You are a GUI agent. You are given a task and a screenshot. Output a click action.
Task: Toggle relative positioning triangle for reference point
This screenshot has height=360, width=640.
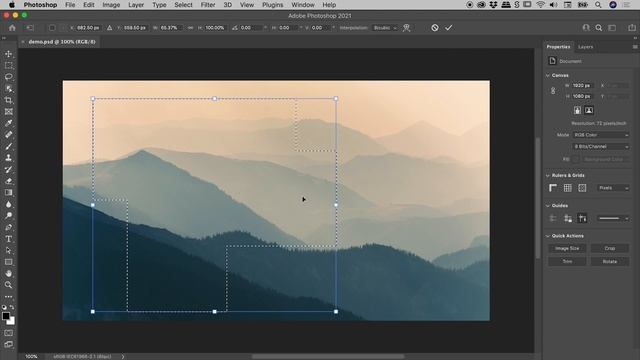pyautogui.click(x=109, y=28)
